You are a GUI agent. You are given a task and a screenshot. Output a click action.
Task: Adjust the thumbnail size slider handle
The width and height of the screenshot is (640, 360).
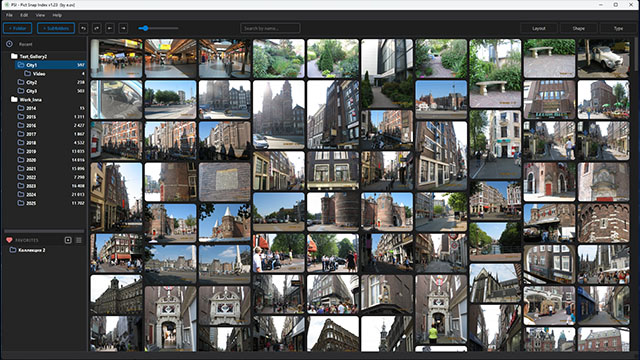pos(145,28)
